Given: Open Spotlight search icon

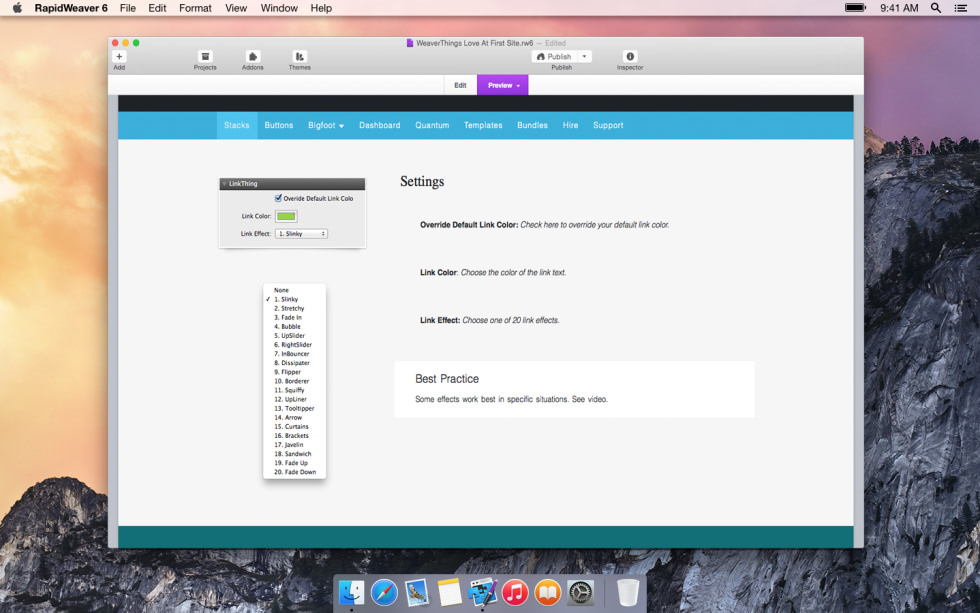Looking at the screenshot, I should pos(936,8).
